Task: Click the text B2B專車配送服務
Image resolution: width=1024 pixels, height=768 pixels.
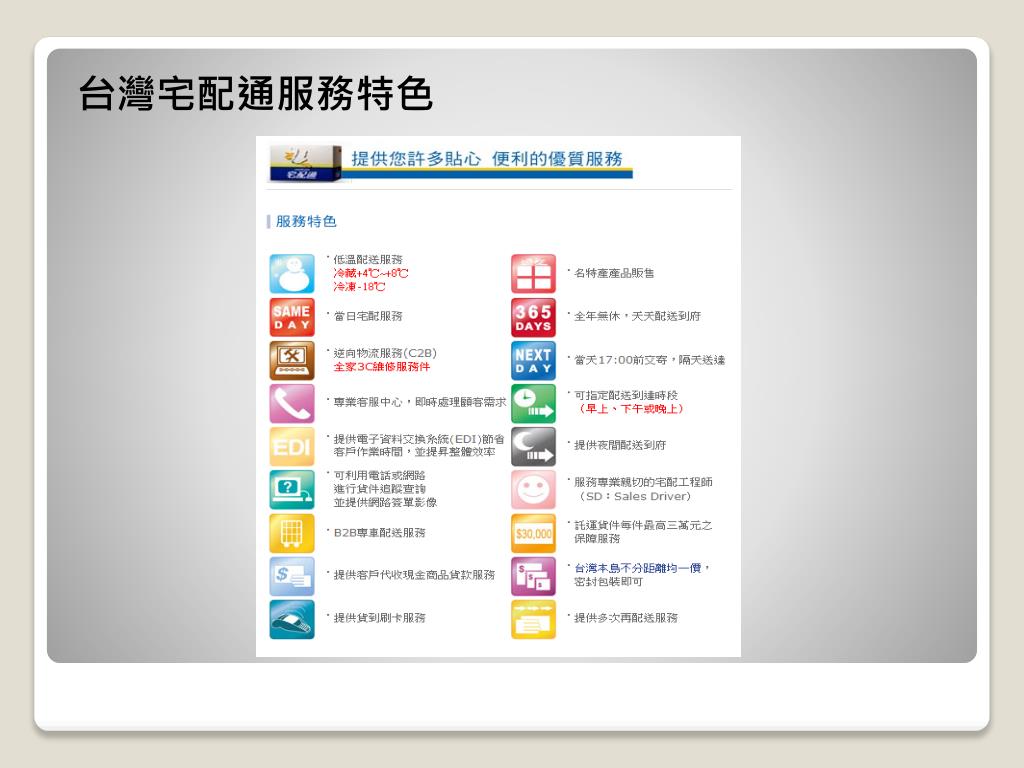Action: tap(379, 533)
